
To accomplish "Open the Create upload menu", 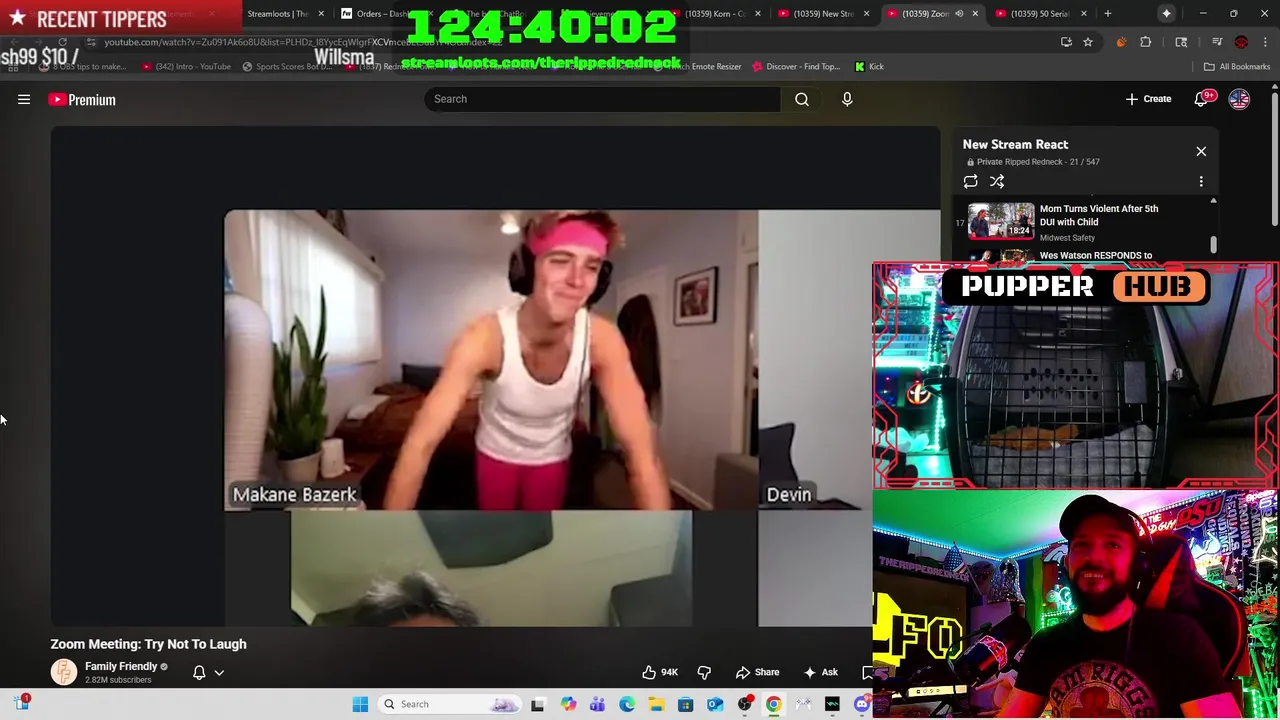I will tap(1148, 99).
